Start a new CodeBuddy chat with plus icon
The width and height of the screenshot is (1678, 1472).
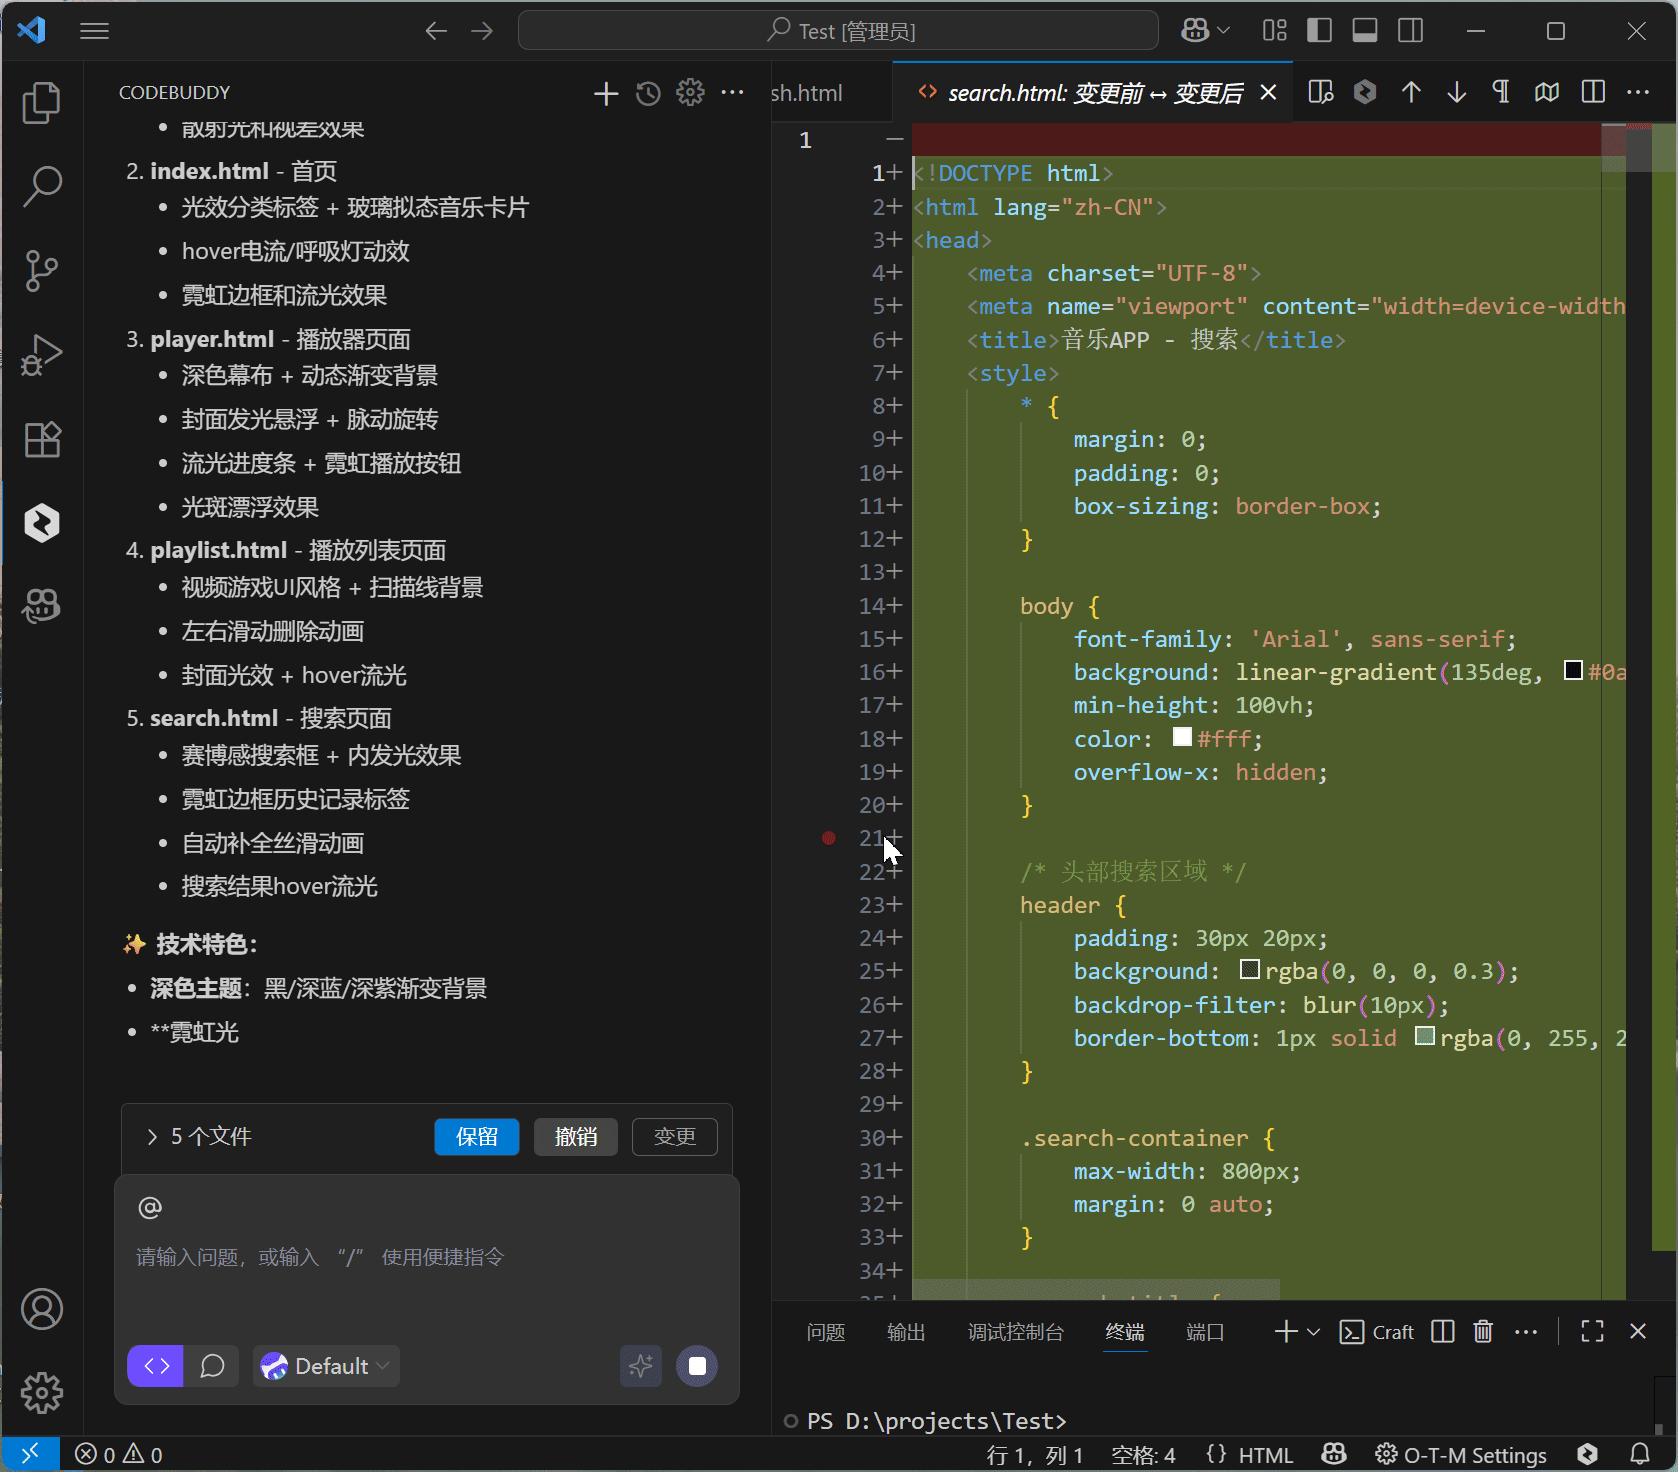point(605,94)
